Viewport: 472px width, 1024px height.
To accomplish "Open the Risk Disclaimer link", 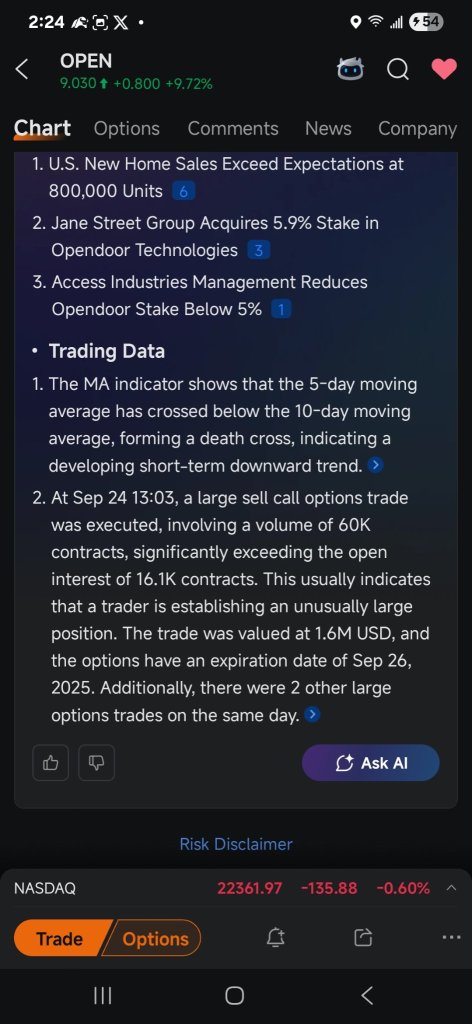I will (236, 844).
